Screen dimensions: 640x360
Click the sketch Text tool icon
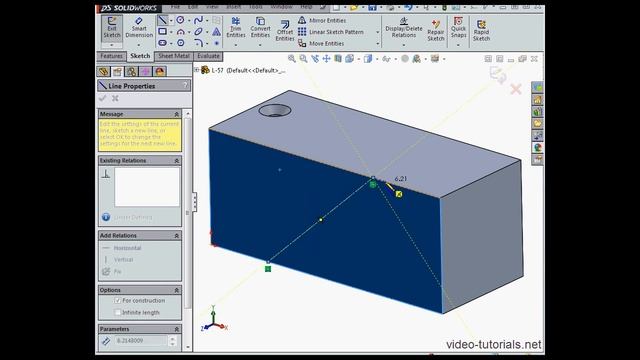coord(216,31)
